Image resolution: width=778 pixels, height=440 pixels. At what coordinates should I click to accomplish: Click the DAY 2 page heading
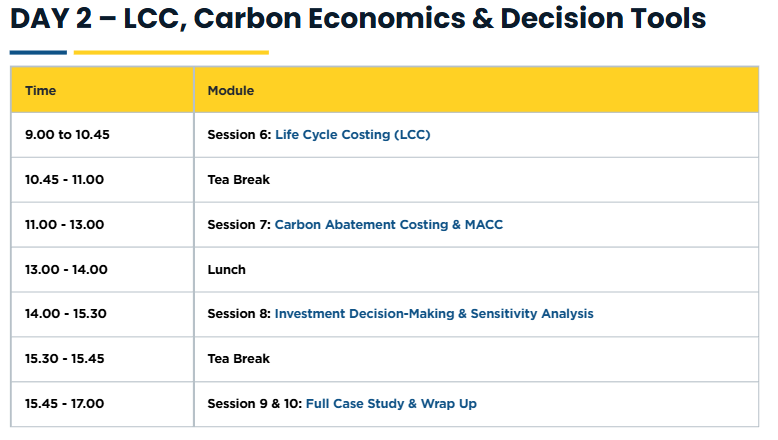coord(357,19)
